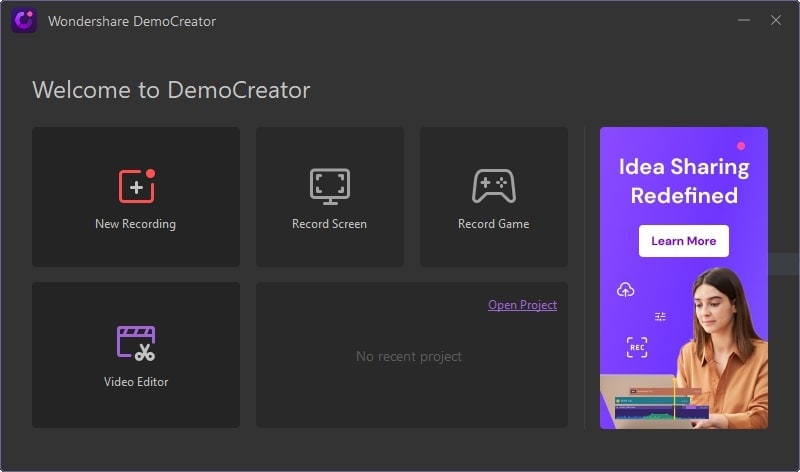Click the Wondershare DemoCreator logo icon

(x=24, y=20)
